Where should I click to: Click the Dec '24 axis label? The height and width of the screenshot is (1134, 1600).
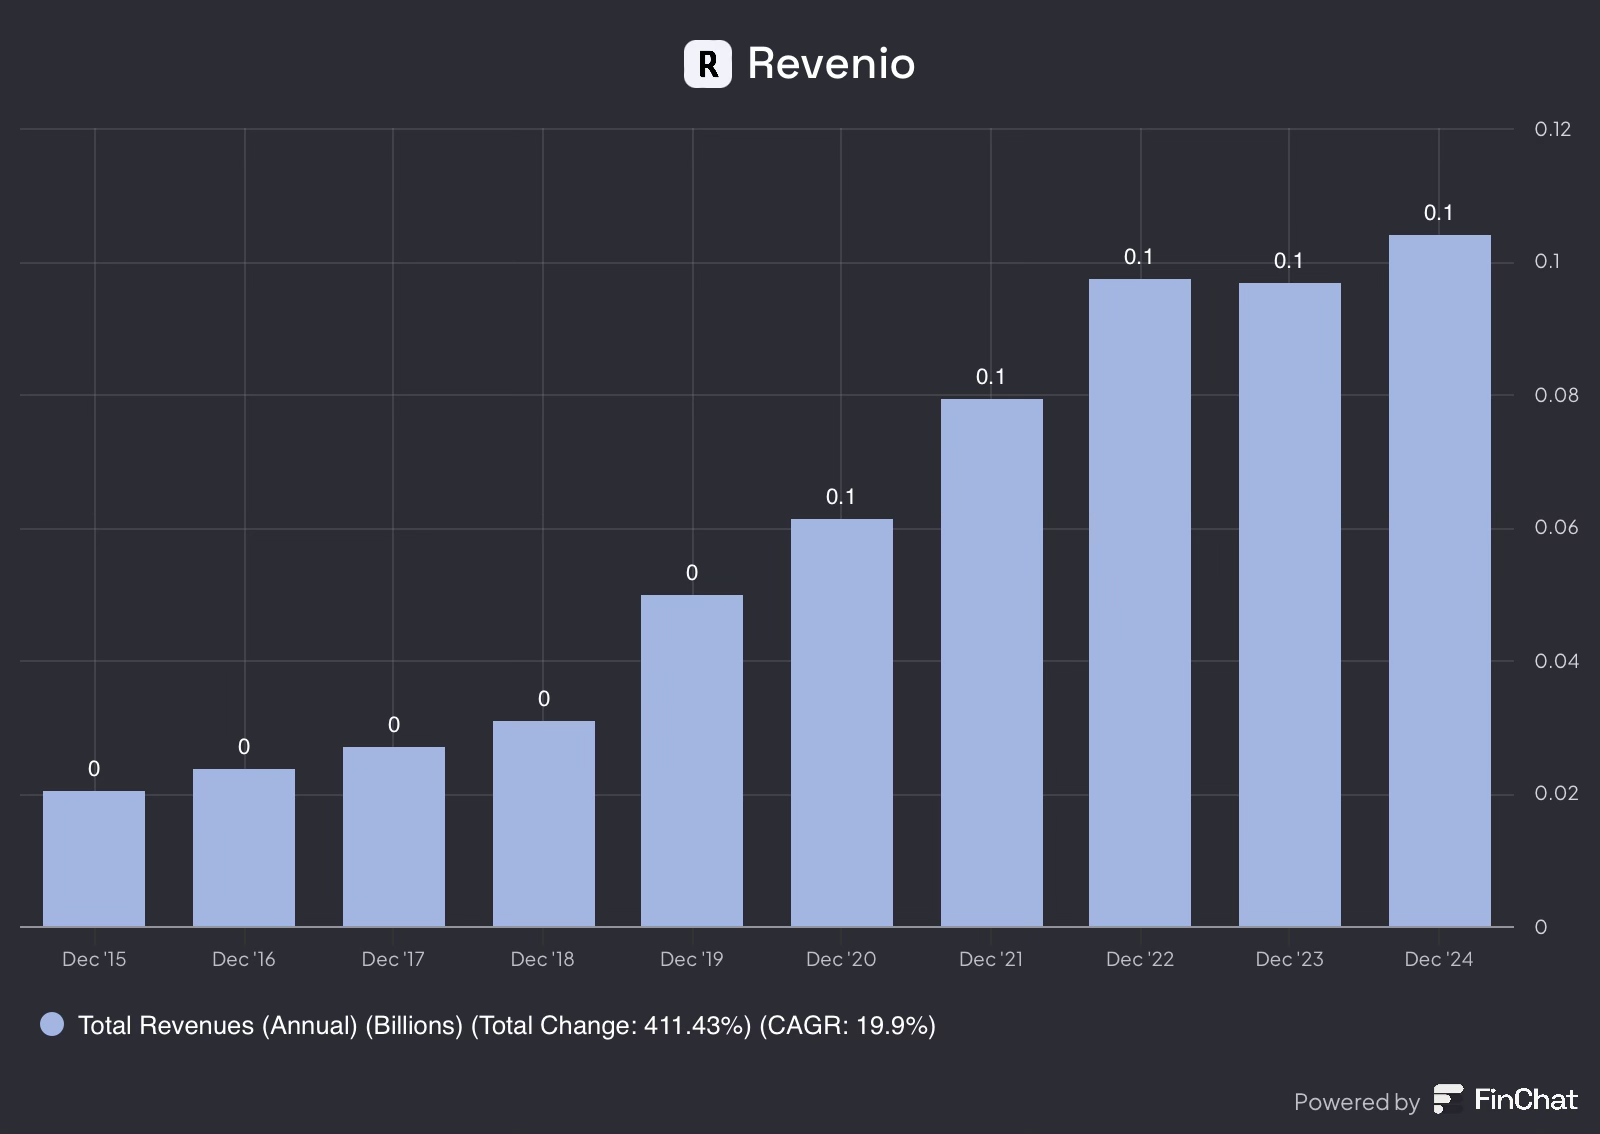click(x=1439, y=959)
